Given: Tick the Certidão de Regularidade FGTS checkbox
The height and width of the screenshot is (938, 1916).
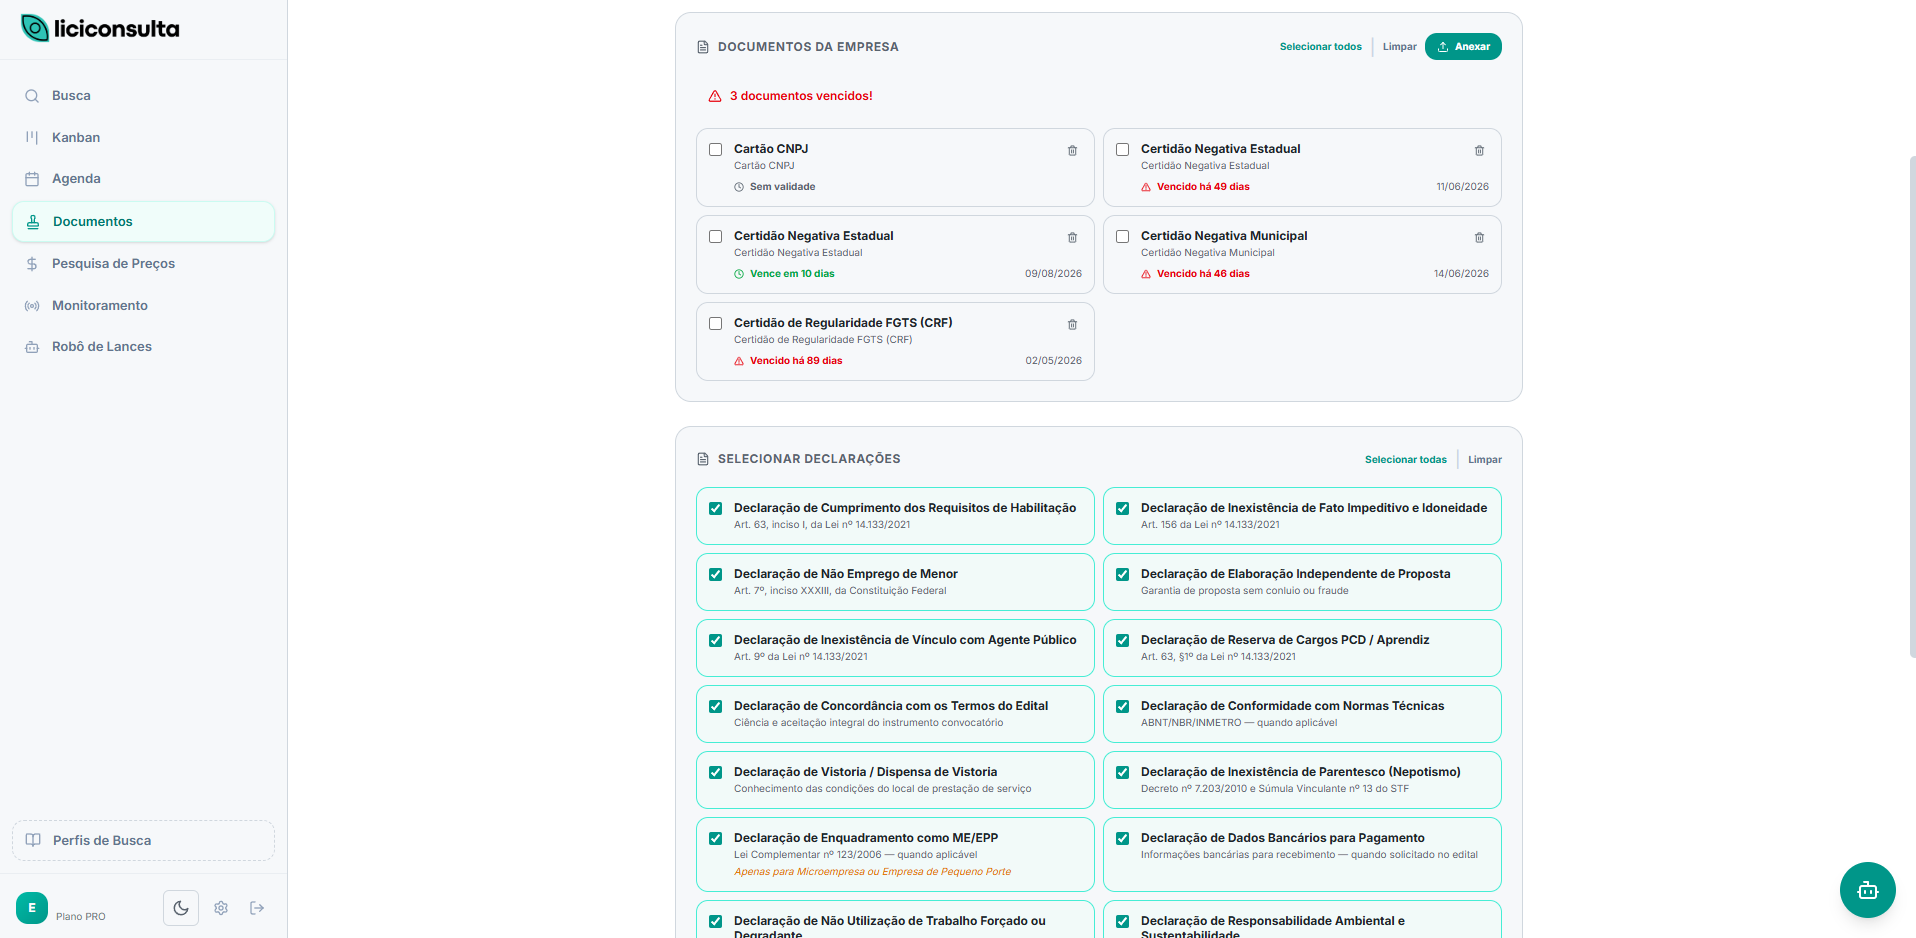Looking at the screenshot, I should (x=716, y=323).
